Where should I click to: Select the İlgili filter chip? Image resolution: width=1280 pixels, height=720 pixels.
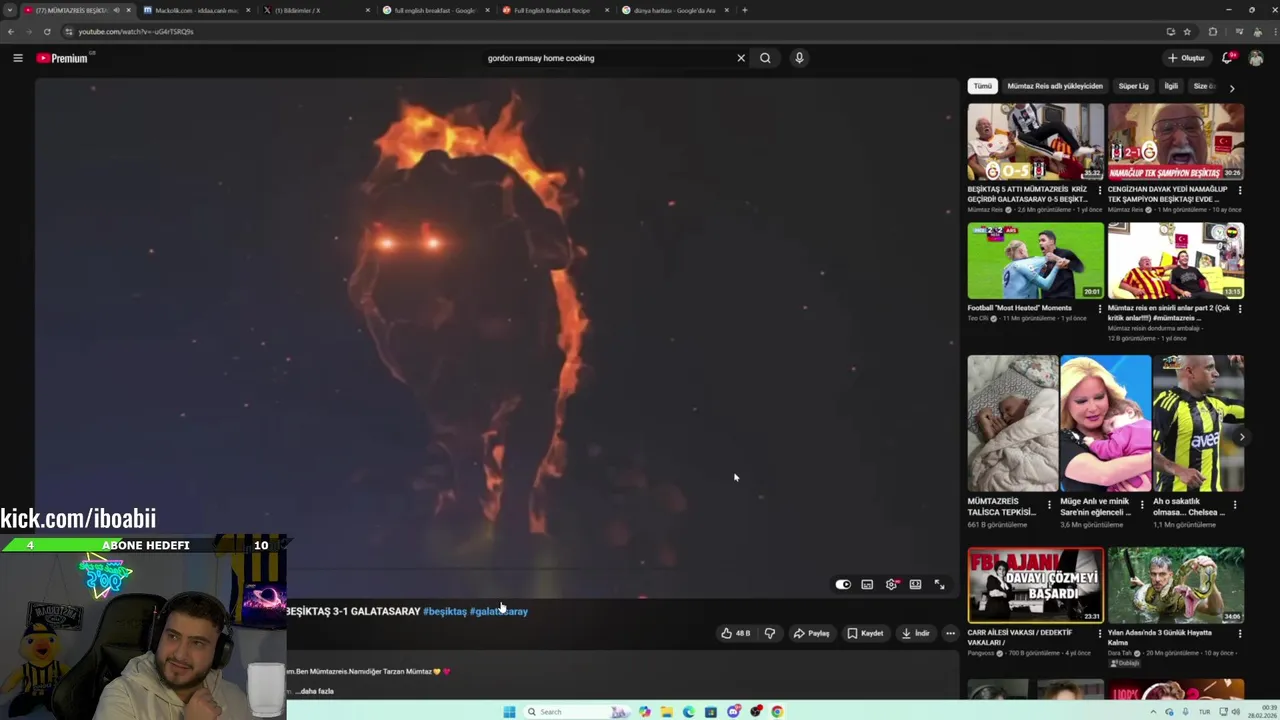coord(1171,86)
